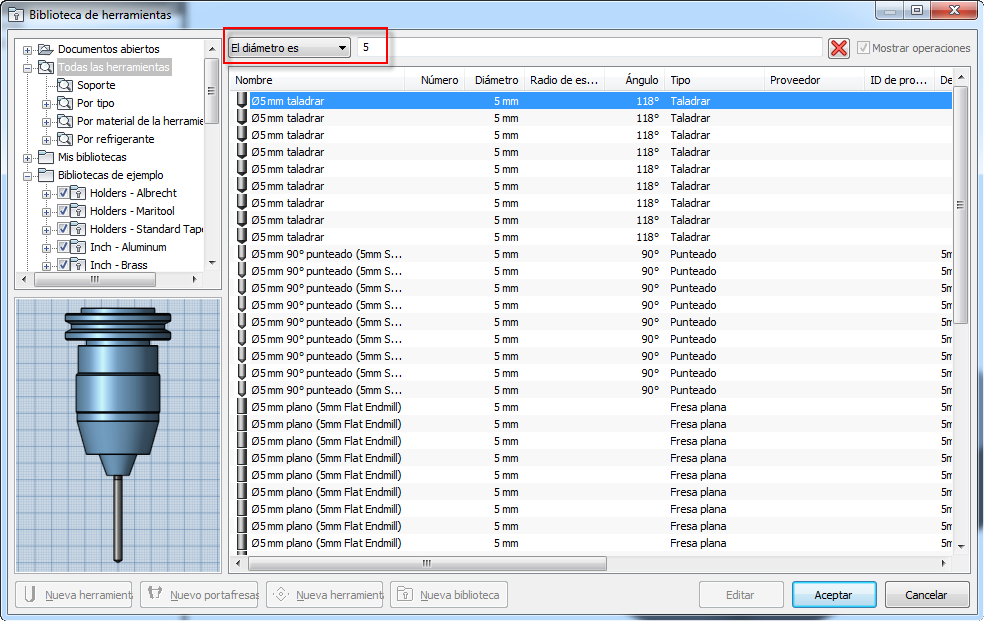Image resolution: width=984 pixels, height=621 pixels.
Task: Sort the list by the Ángulo column header
Action: (634, 80)
